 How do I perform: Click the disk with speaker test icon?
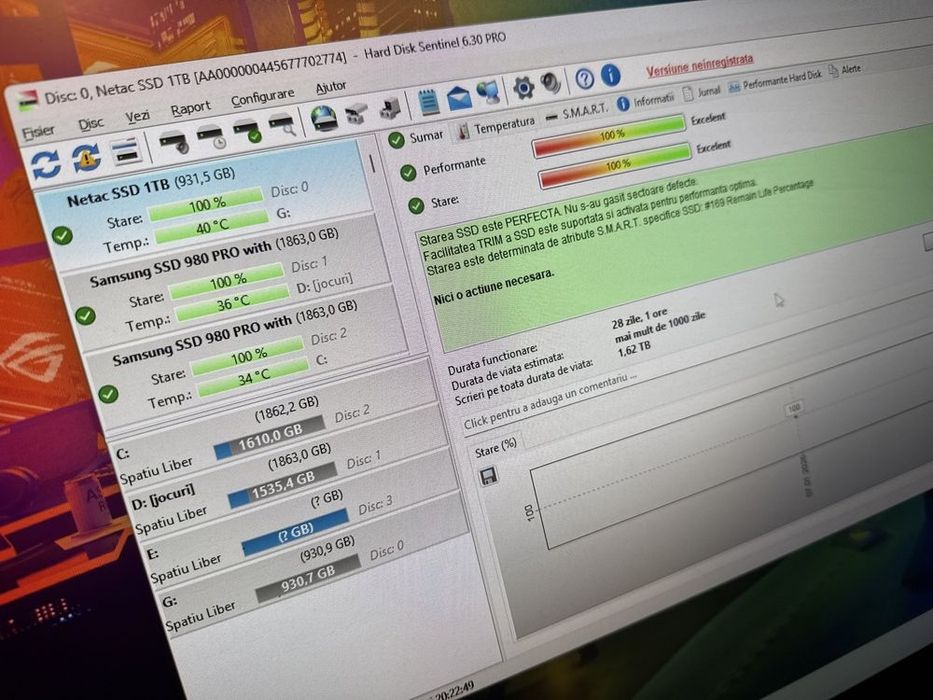coord(174,143)
